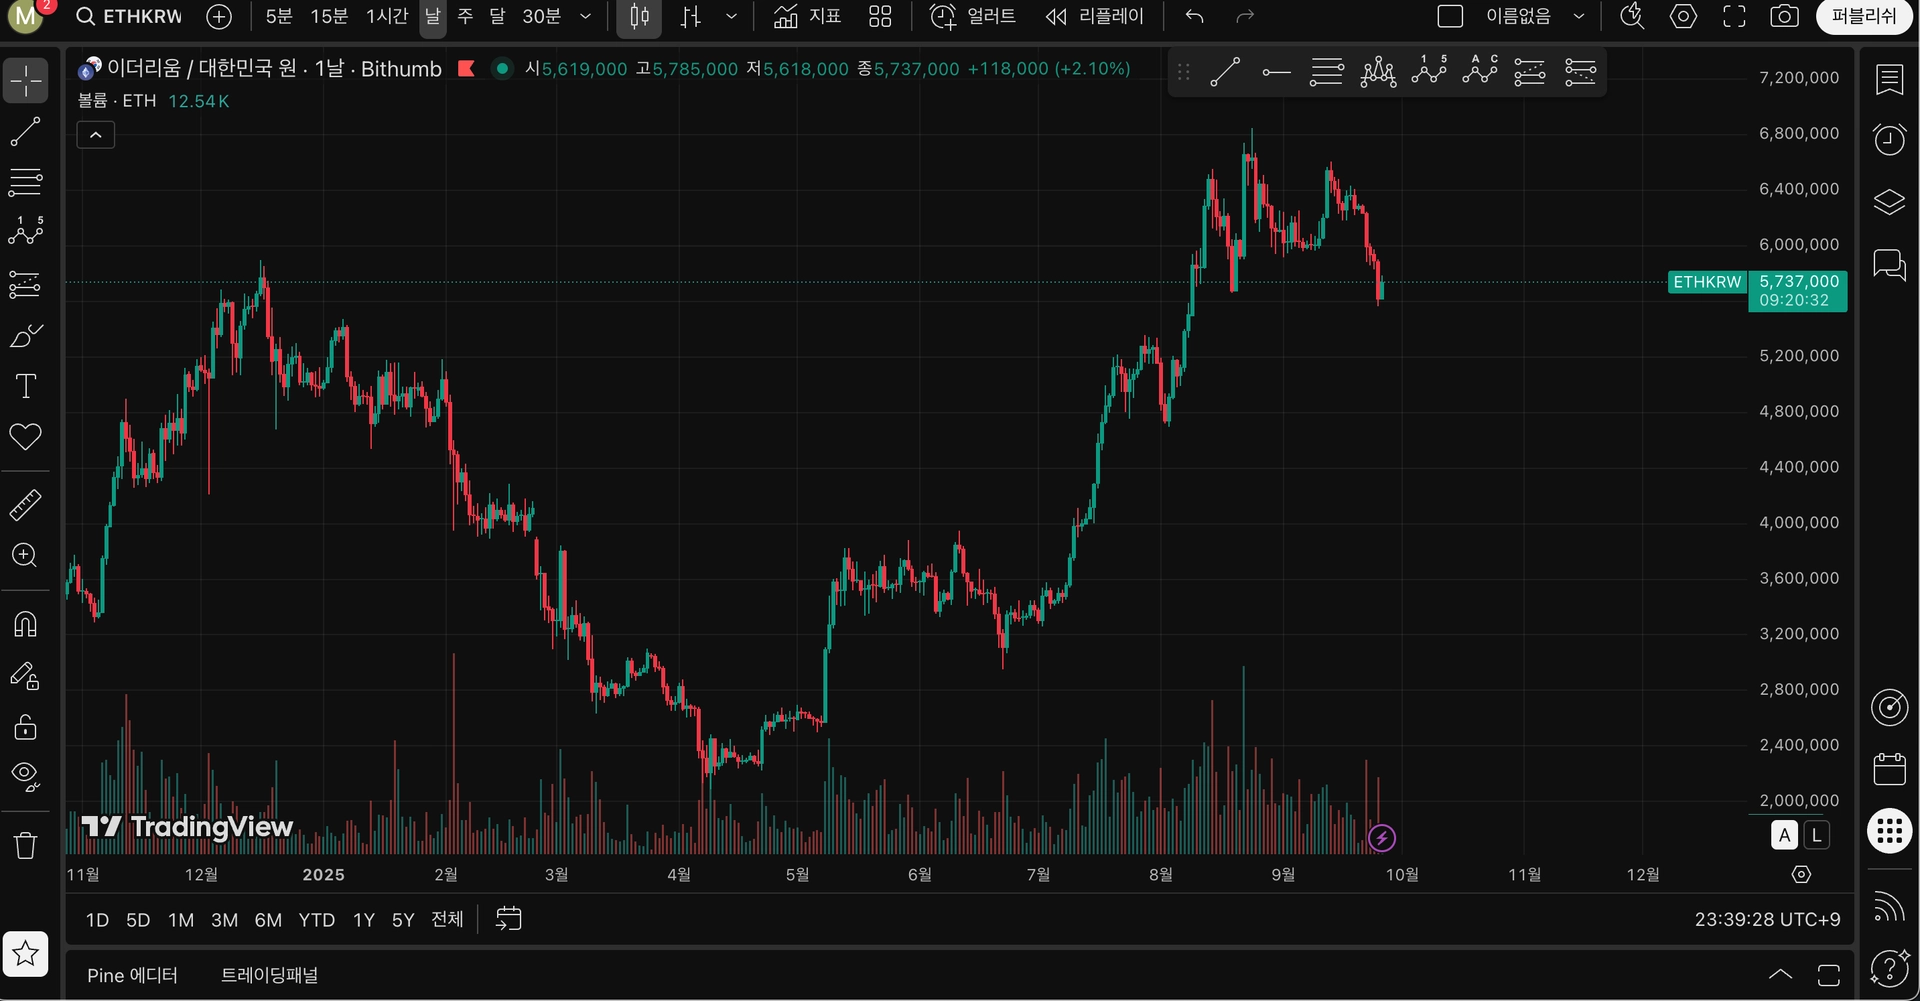This screenshot has width=1920, height=1001.
Task: Toggle auto scale A button
Action: click(1784, 835)
